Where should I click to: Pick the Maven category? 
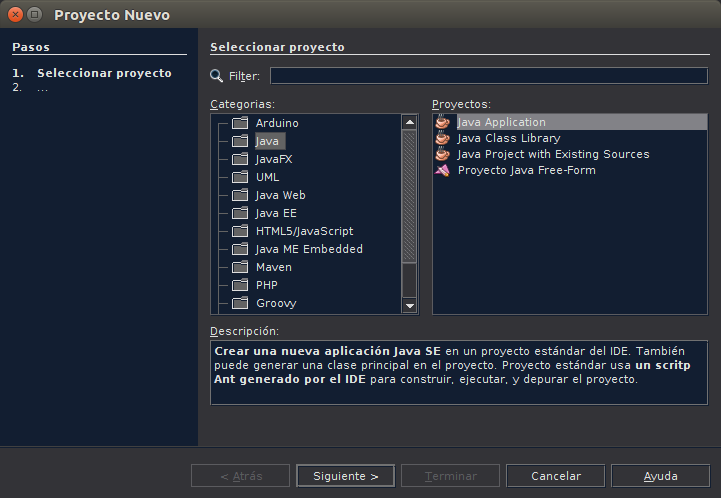coord(274,267)
